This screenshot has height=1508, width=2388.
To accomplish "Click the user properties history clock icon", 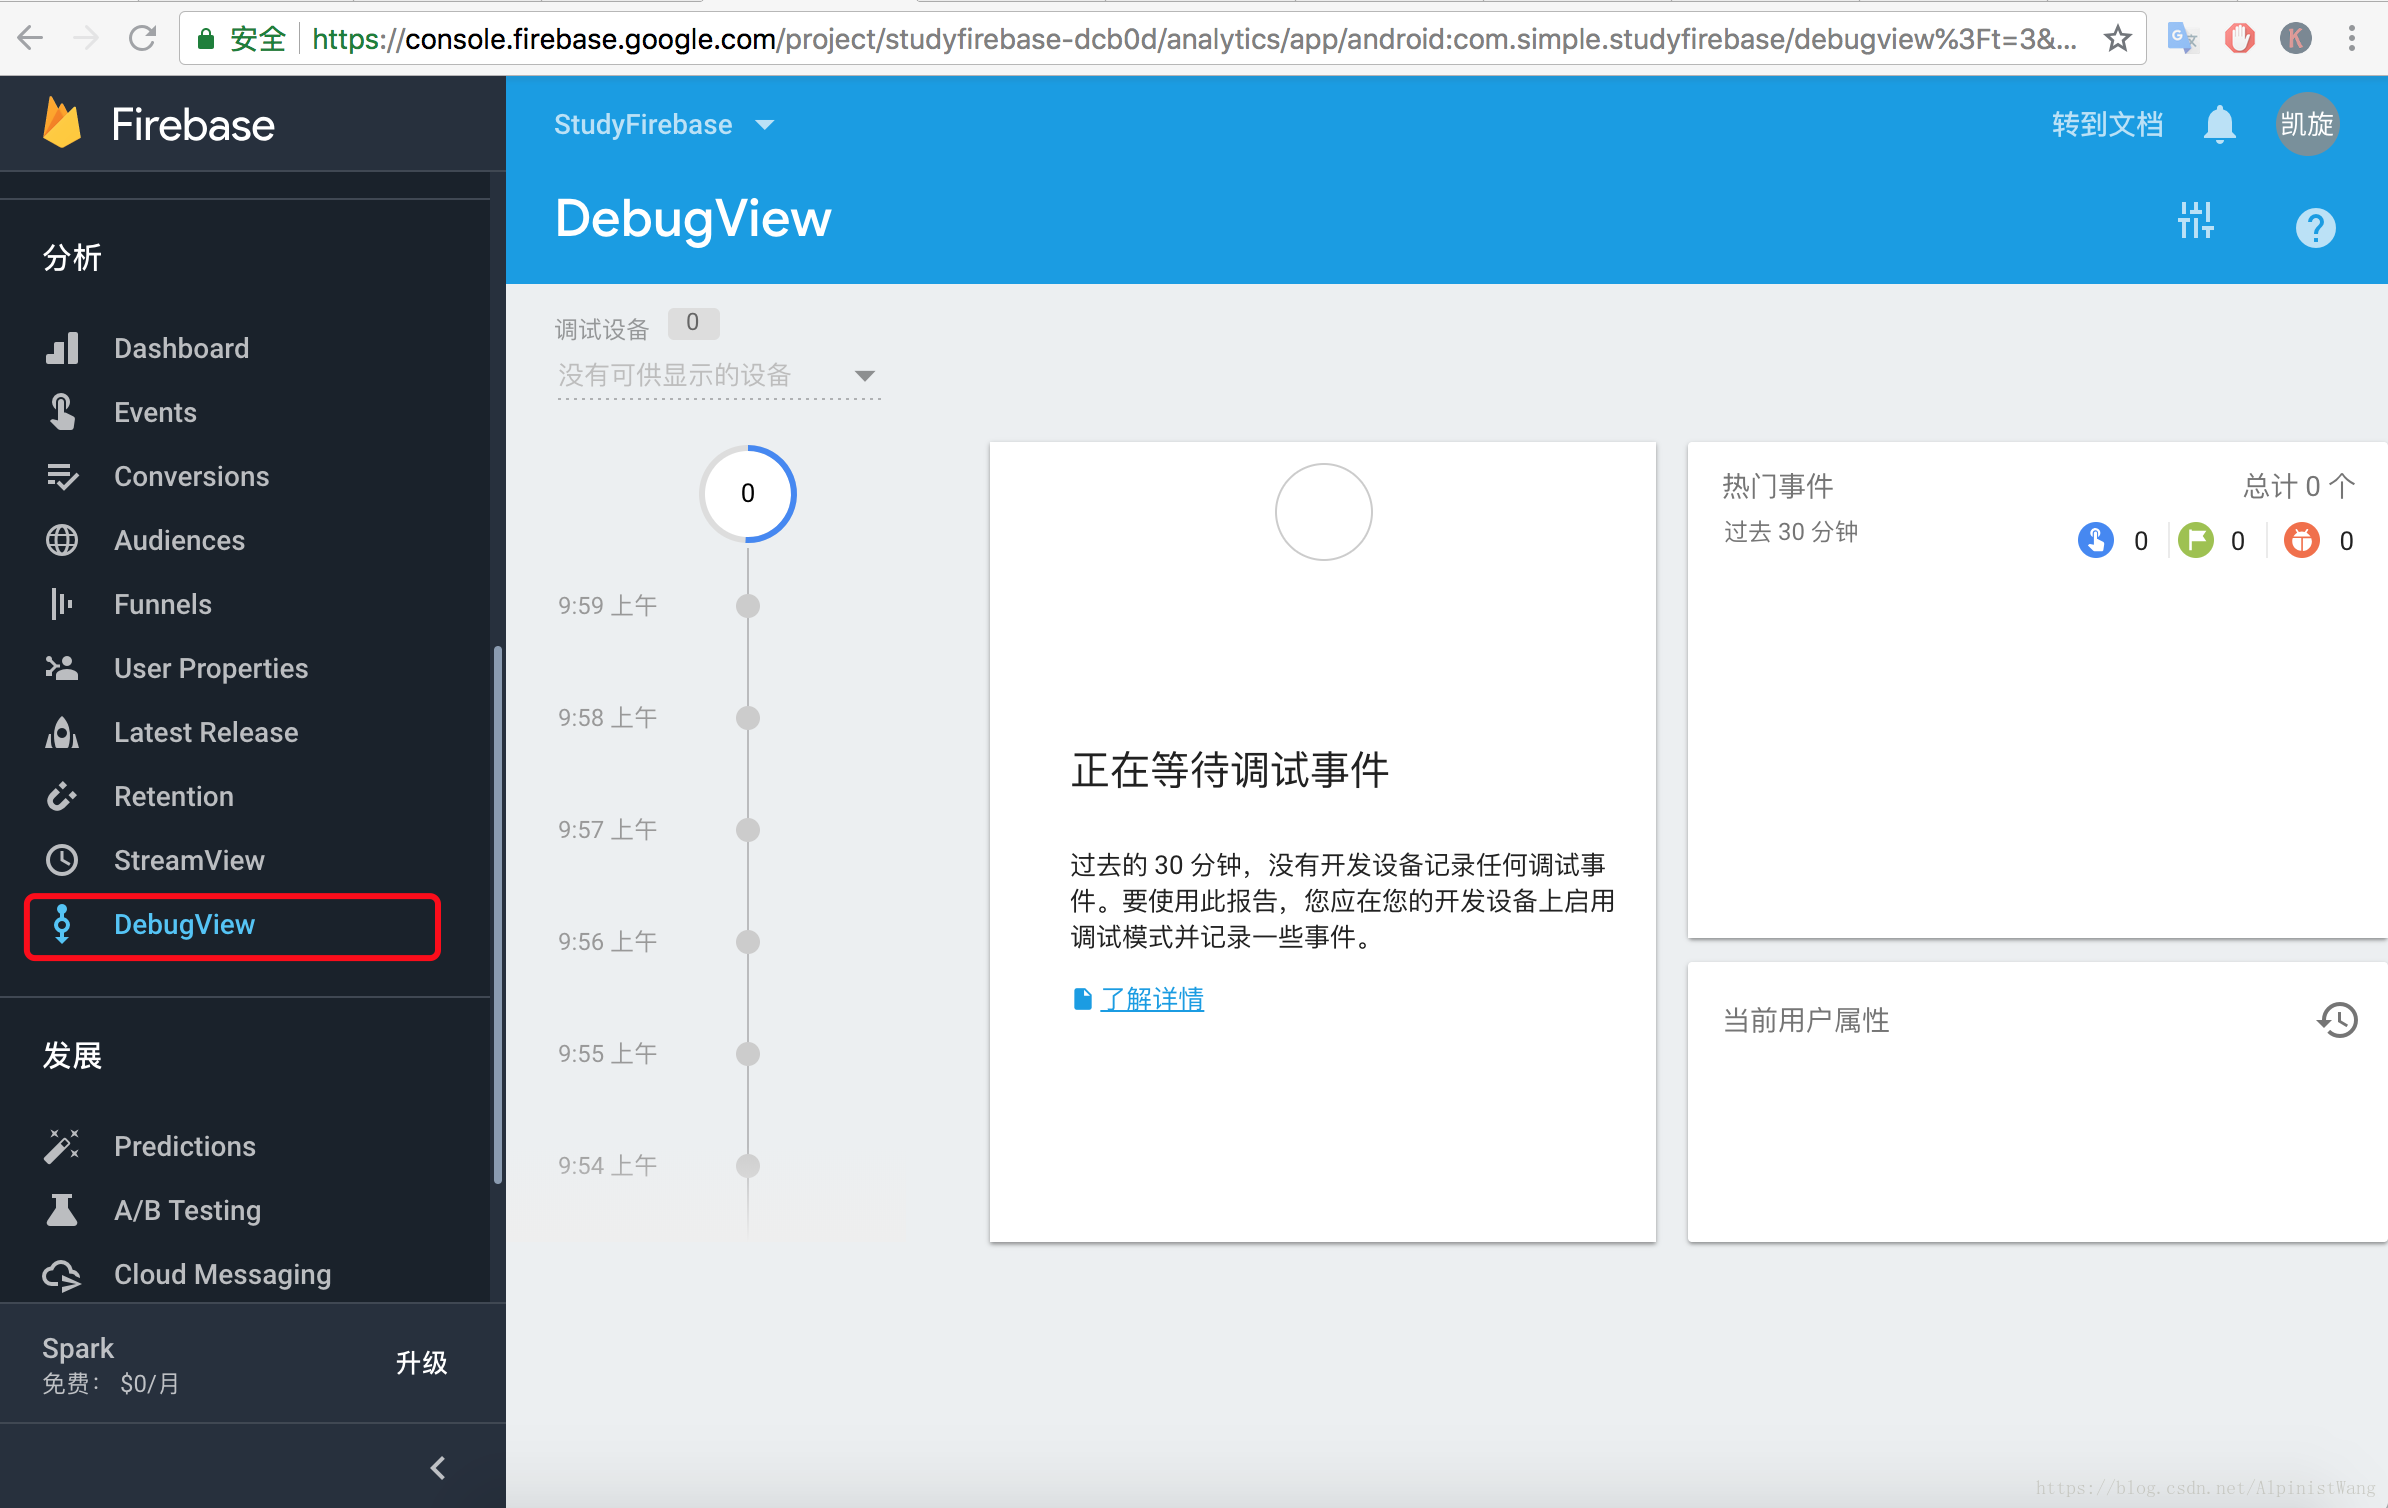I will pos(2337,1020).
